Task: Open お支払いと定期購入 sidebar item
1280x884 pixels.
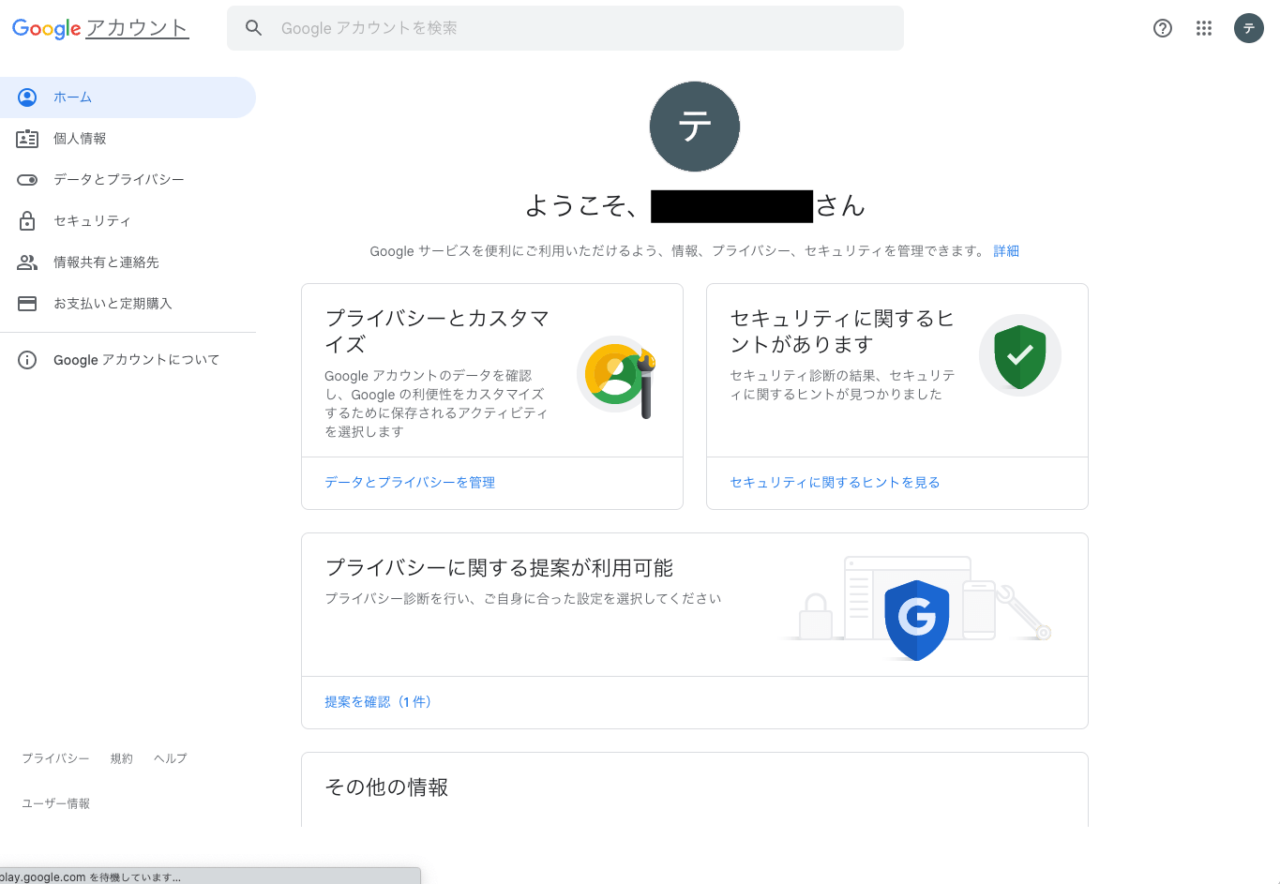Action: pyautogui.click(x=112, y=303)
